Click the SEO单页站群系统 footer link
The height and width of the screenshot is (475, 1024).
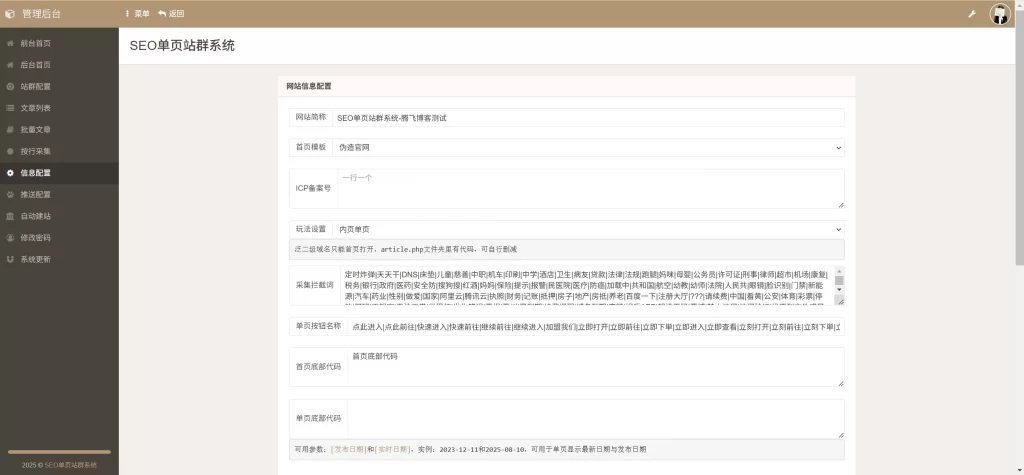pos(70,465)
